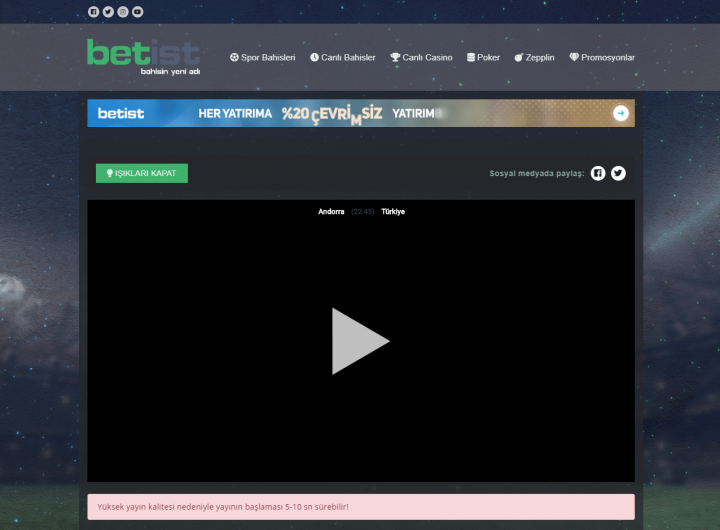Click the Türkiye team name

coord(393,212)
